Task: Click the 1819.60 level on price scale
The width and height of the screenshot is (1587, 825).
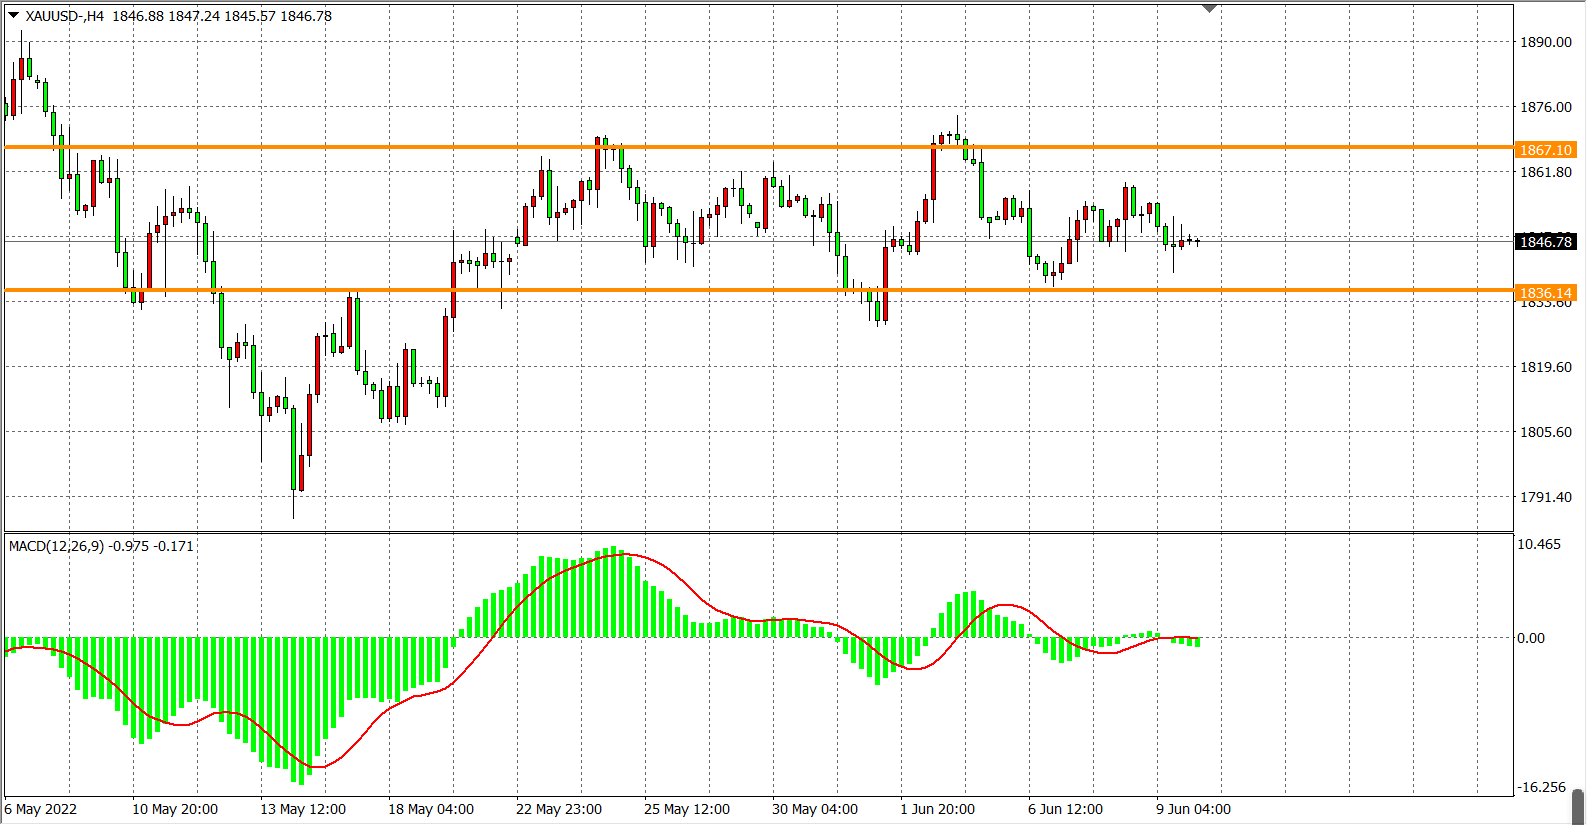Action: pyautogui.click(x=1545, y=367)
